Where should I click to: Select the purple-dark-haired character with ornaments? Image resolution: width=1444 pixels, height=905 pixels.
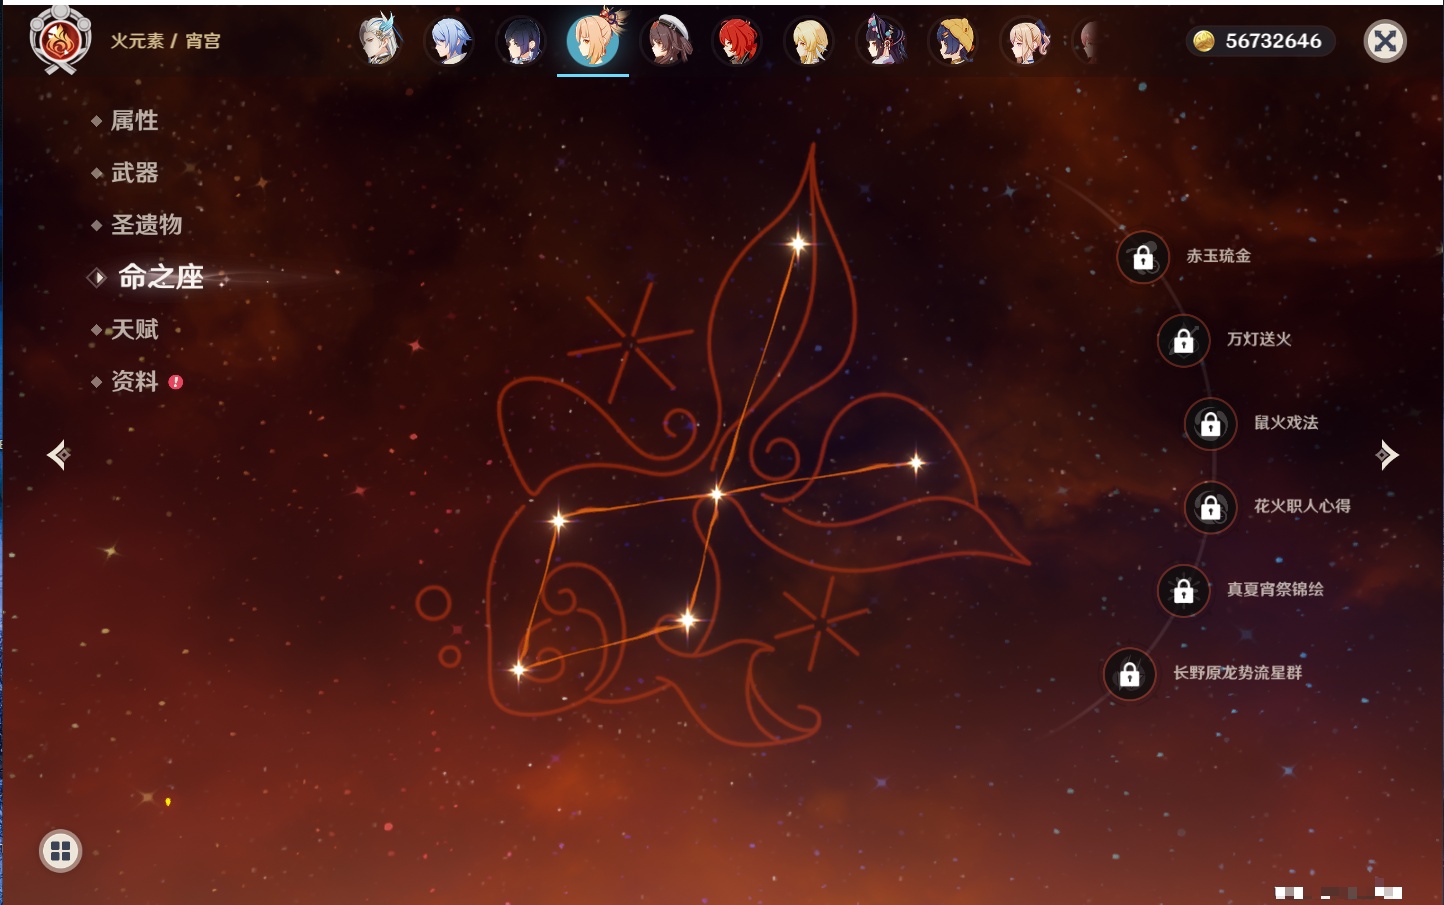click(881, 41)
